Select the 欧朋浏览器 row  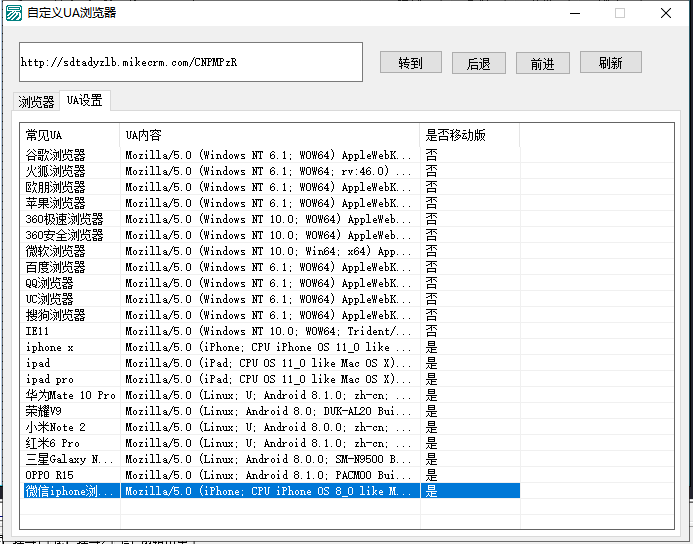coord(271,187)
